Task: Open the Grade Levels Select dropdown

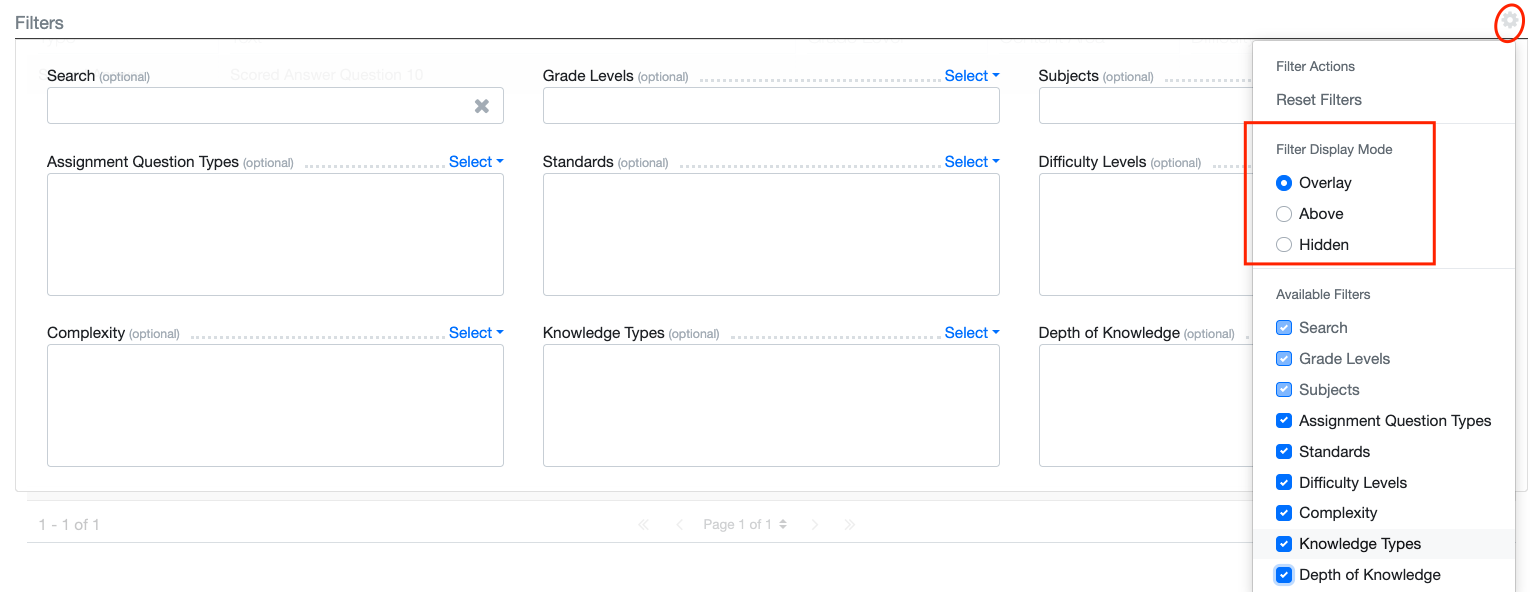Action: coord(971,76)
